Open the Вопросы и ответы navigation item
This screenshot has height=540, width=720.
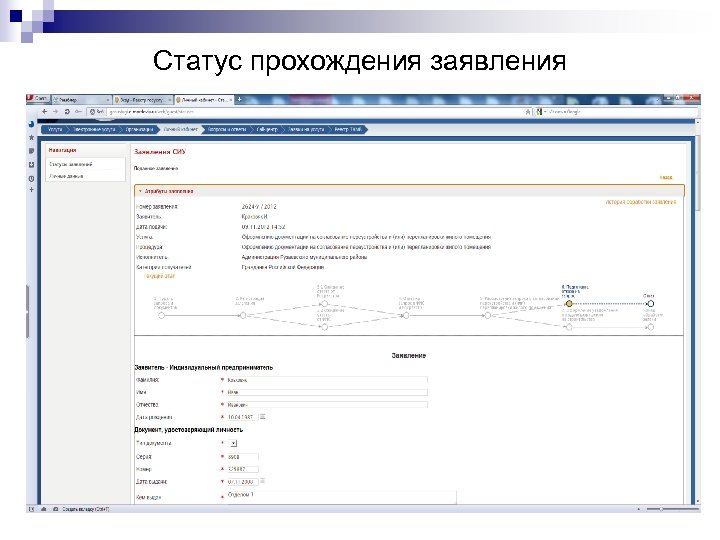tap(227, 129)
